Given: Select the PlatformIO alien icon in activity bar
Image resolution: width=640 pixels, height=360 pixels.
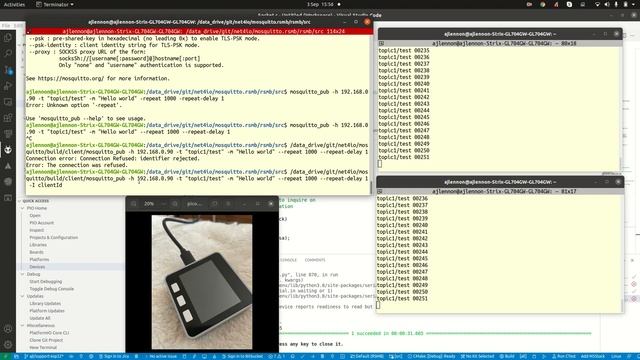Looking at the screenshot, I should 8,150.
